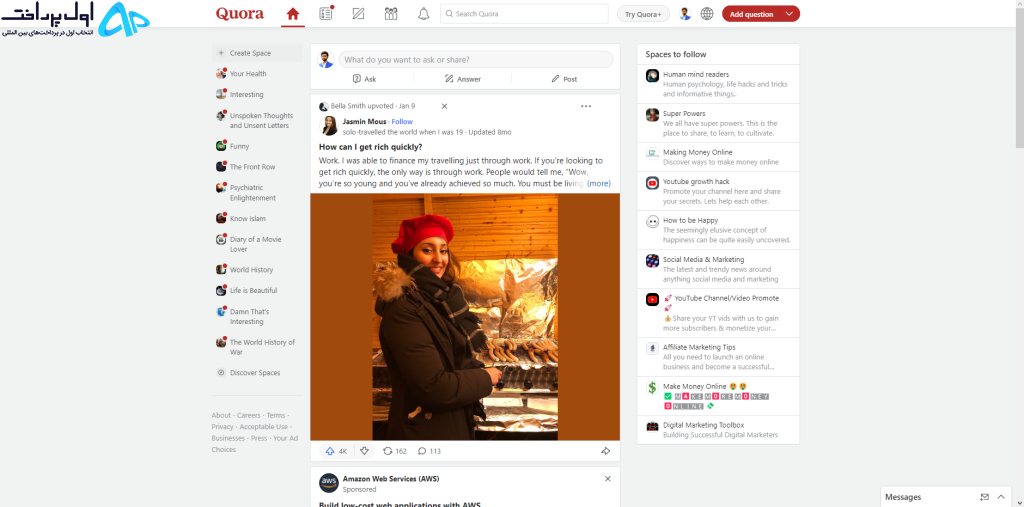Open the Making Money Online space

pos(718,157)
